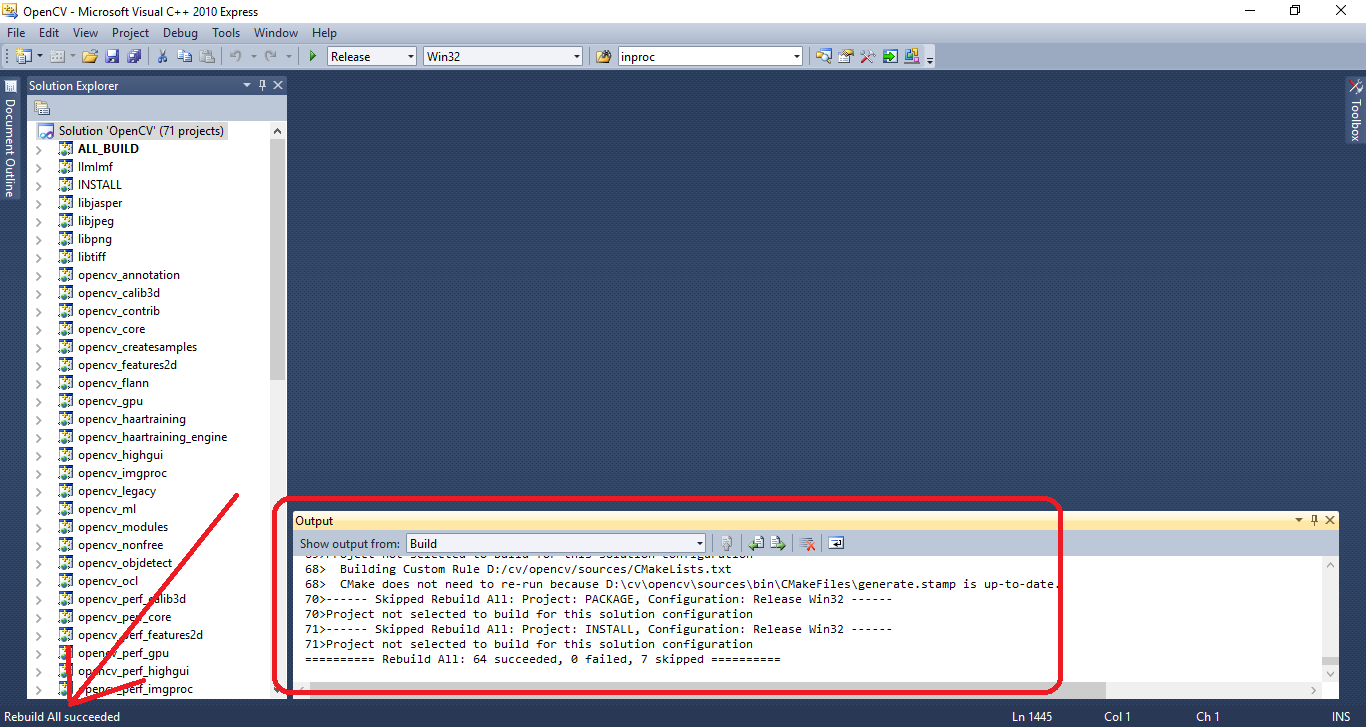Screen dimensions: 1366x727
Task: Open the 'Show output from' Build dropdown
Action: click(699, 543)
